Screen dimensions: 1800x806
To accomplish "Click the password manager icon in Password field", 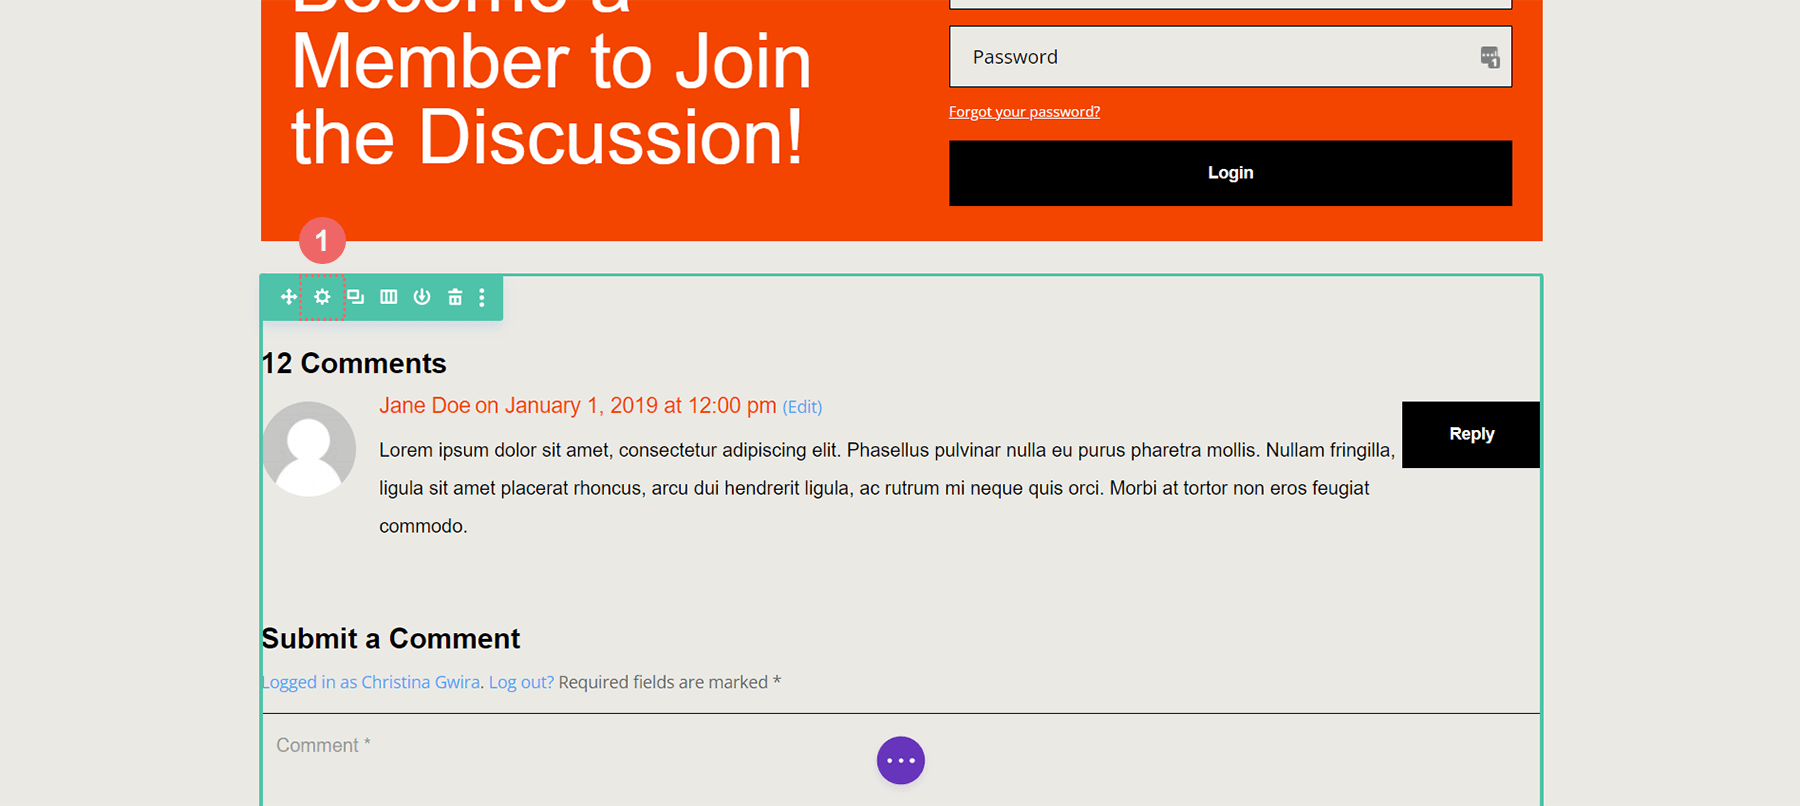I will 1489,57.
